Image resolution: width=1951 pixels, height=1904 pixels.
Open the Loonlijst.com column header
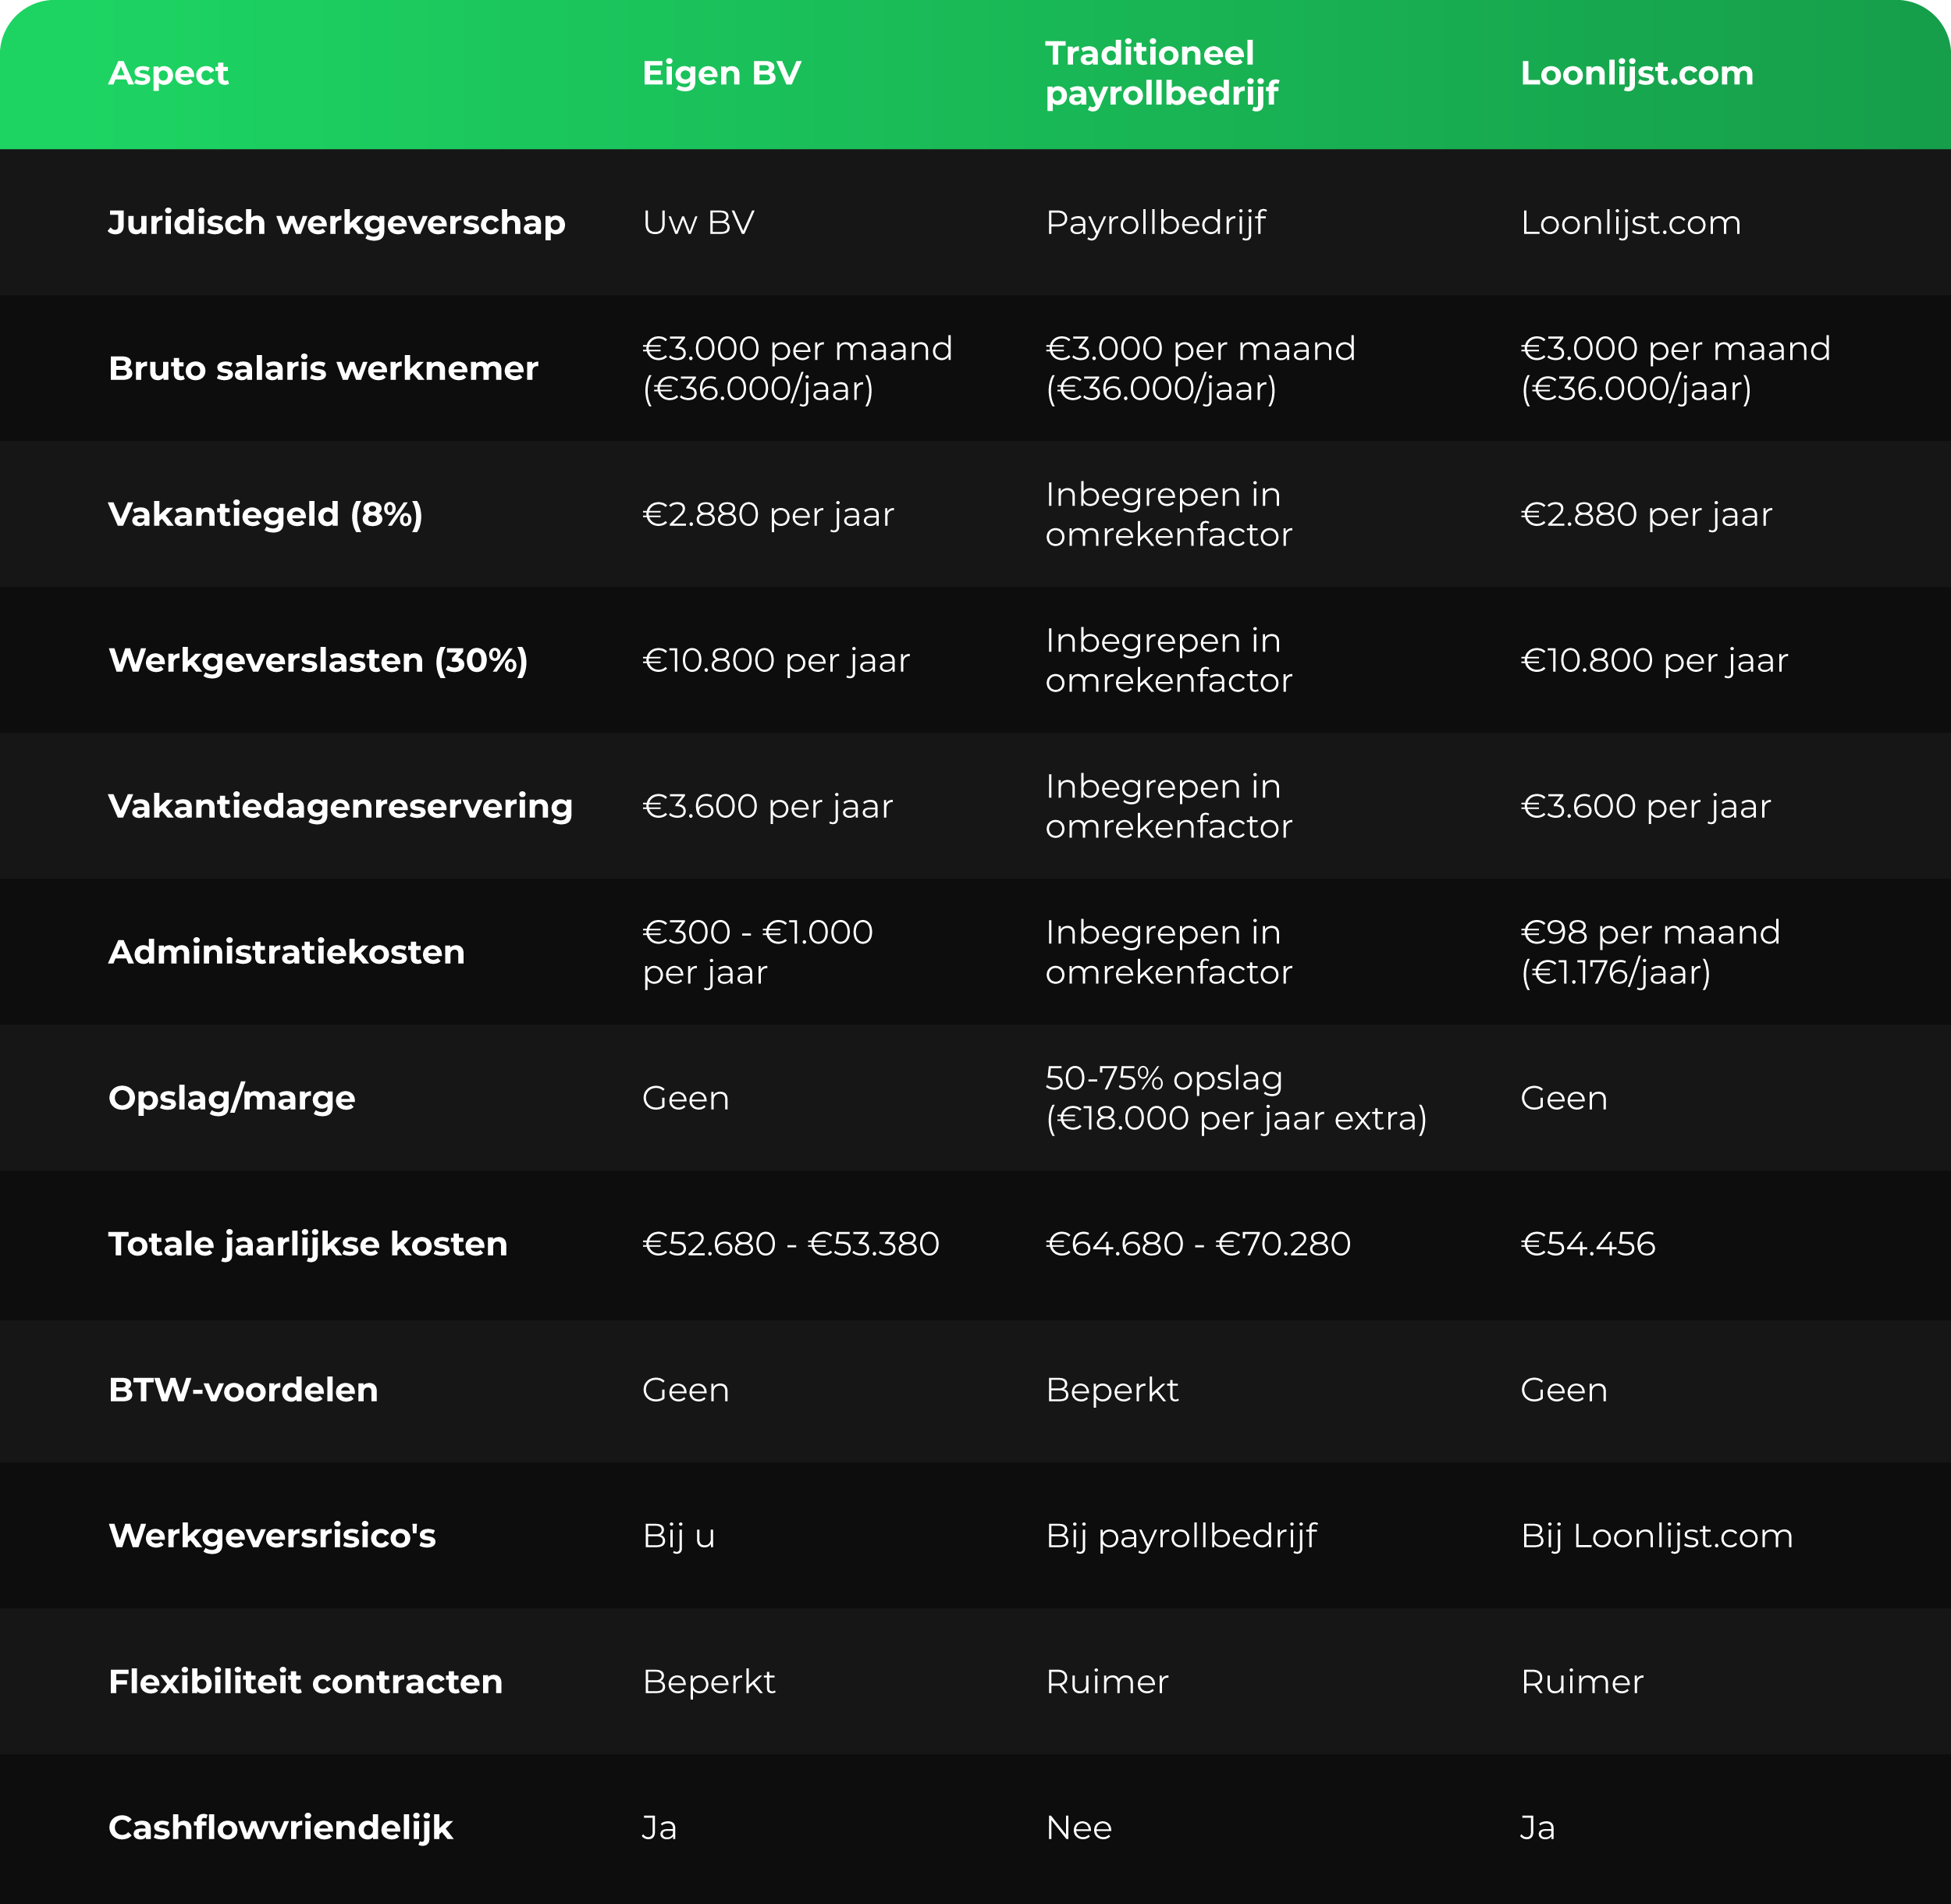point(1636,73)
